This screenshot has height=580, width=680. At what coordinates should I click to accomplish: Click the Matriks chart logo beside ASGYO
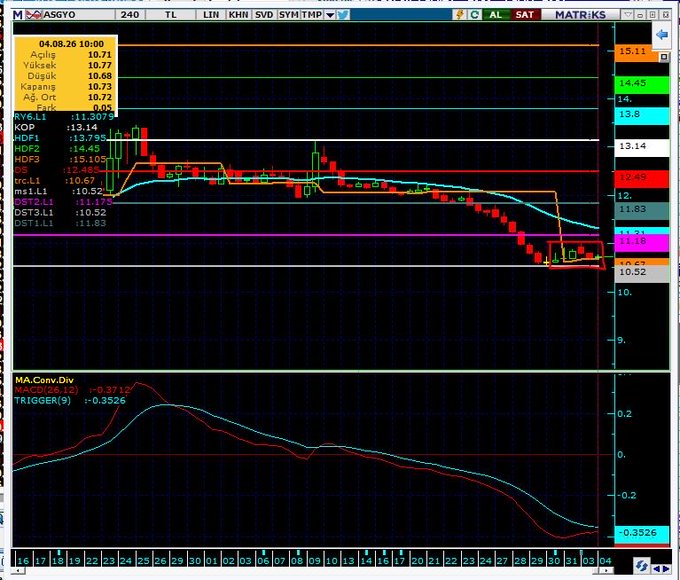[33, 15]
